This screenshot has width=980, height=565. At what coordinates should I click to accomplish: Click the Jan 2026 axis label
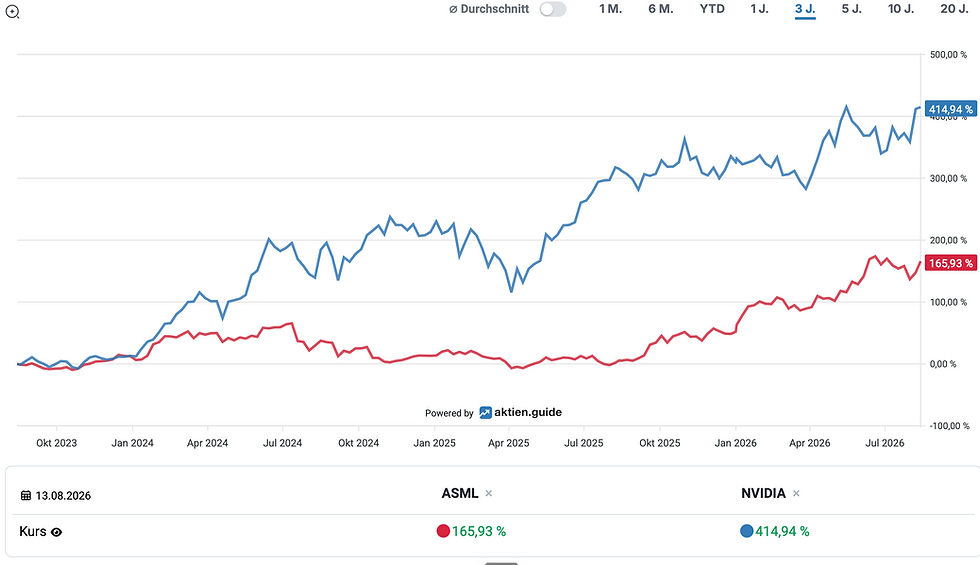(x=736, y=443)
